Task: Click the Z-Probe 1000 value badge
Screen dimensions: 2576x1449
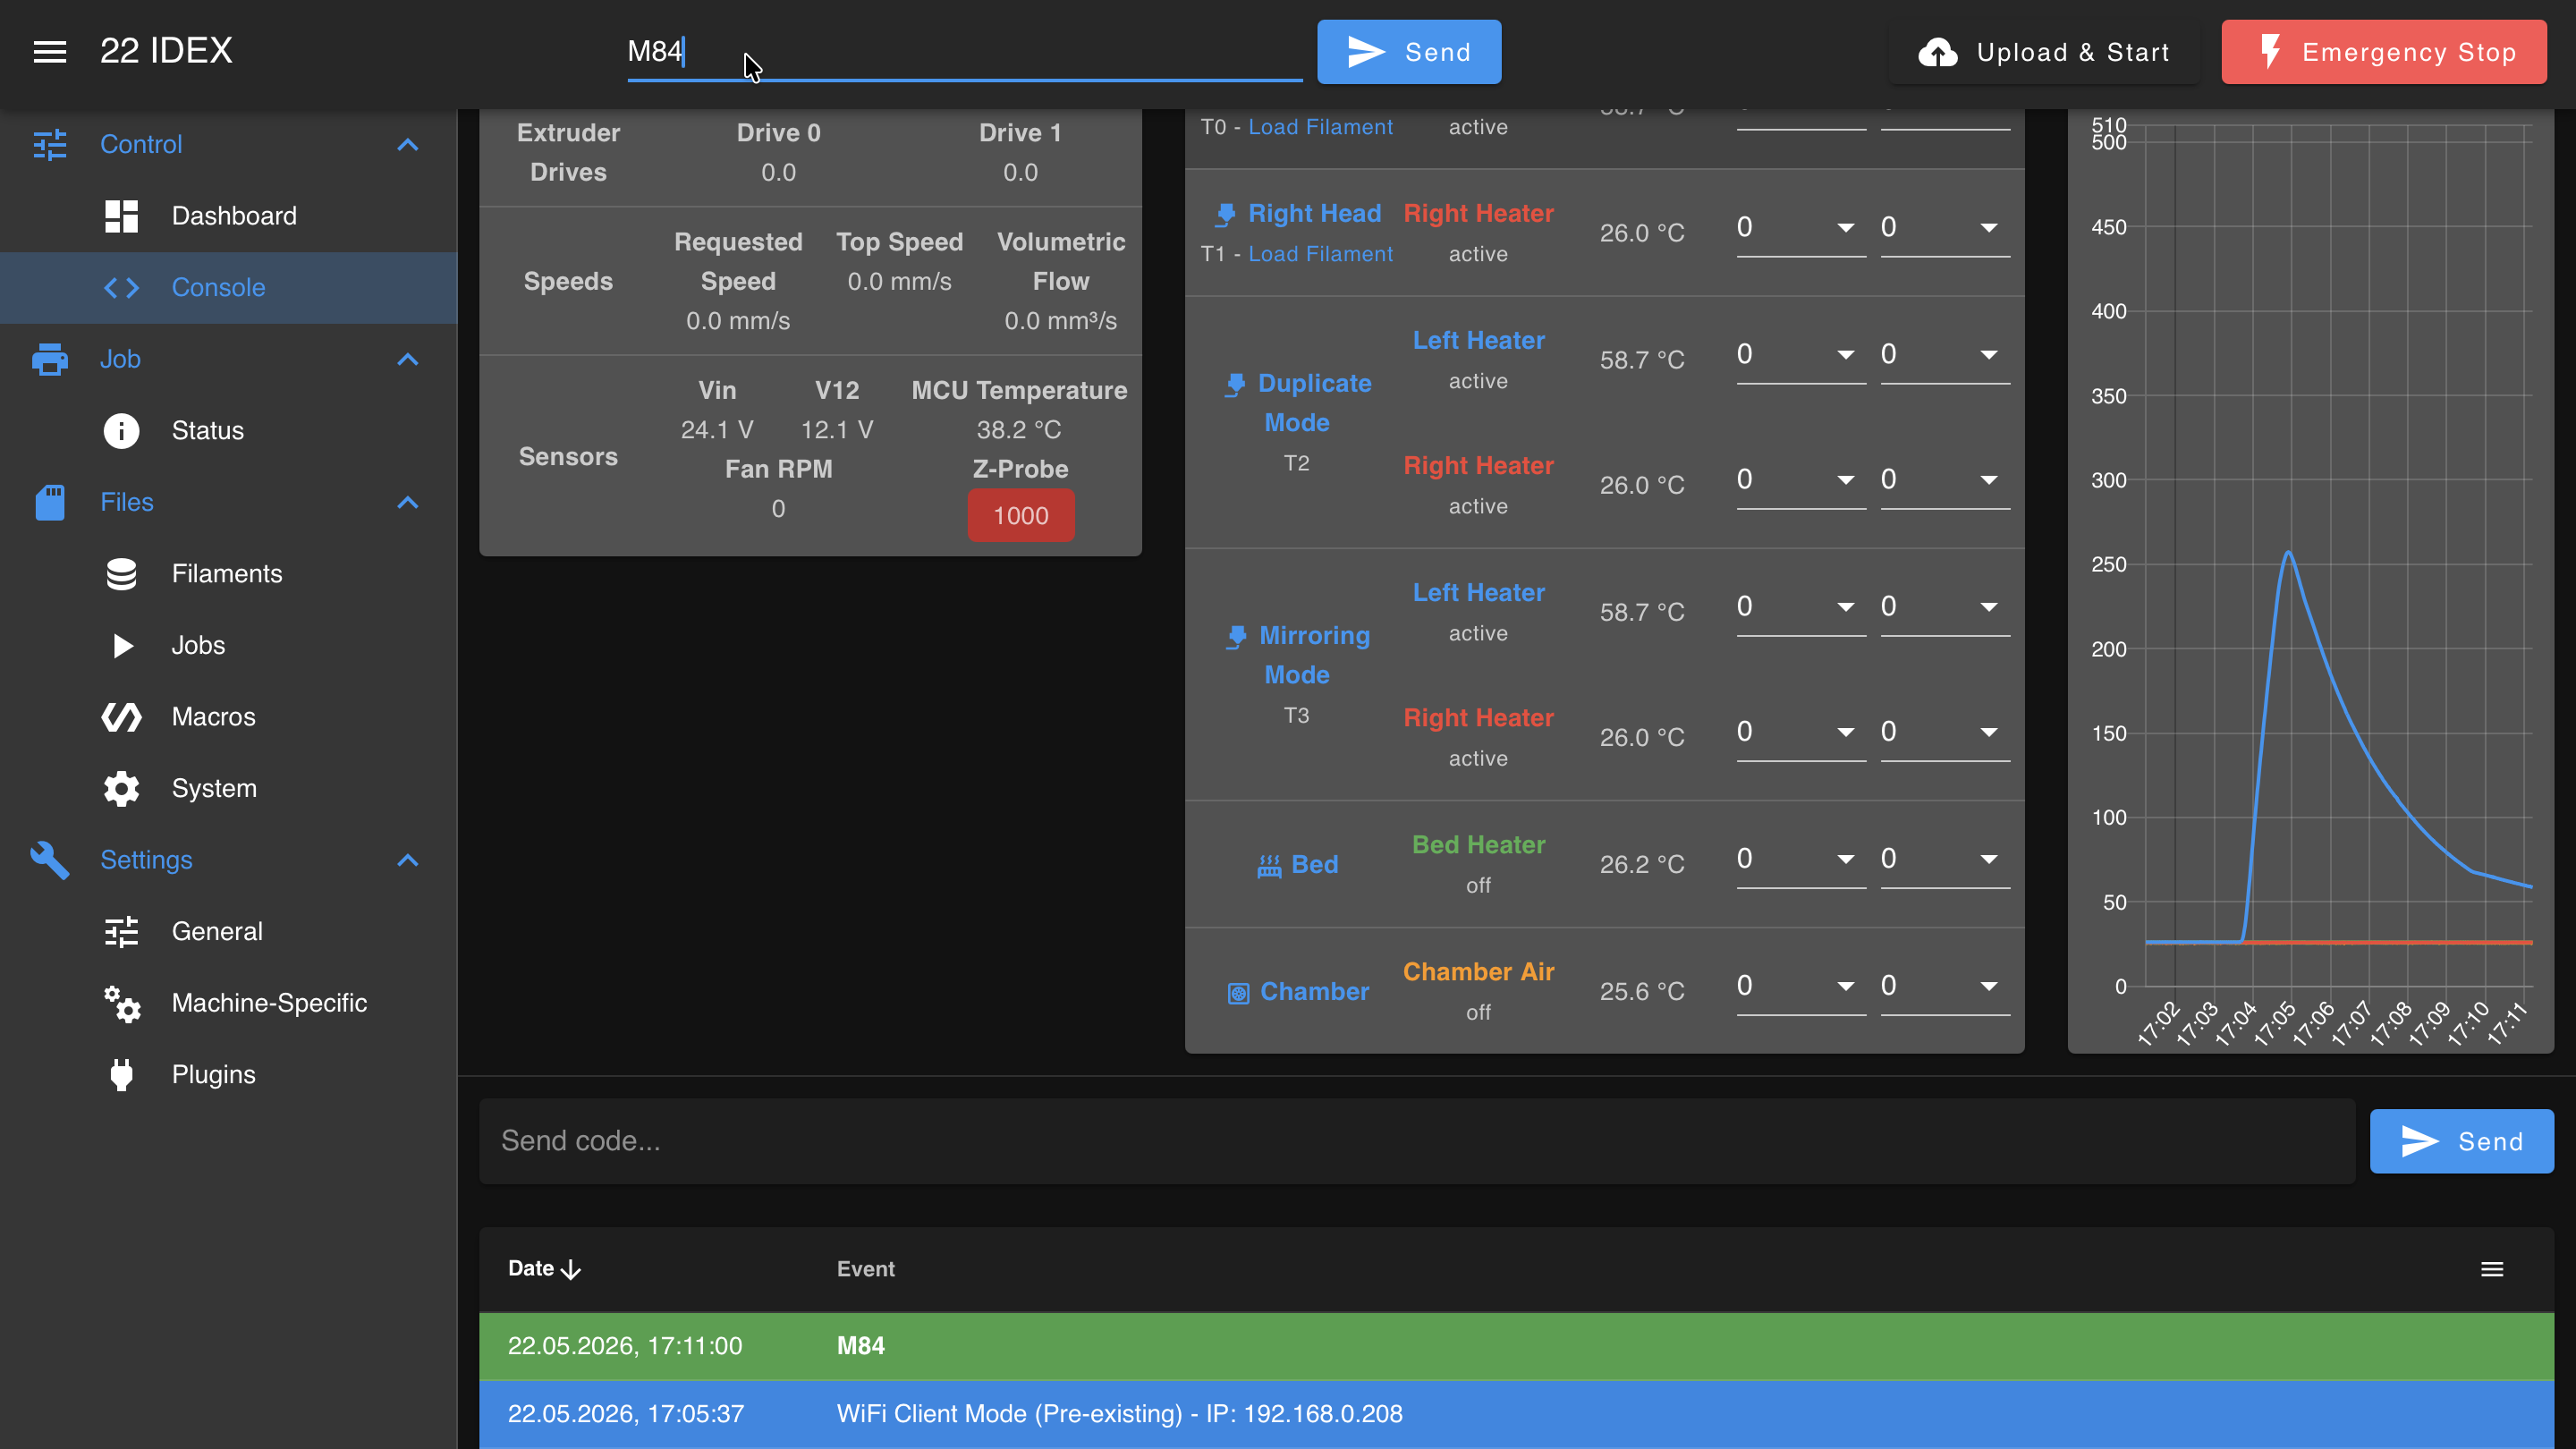Action: [x=1020, y=516]
